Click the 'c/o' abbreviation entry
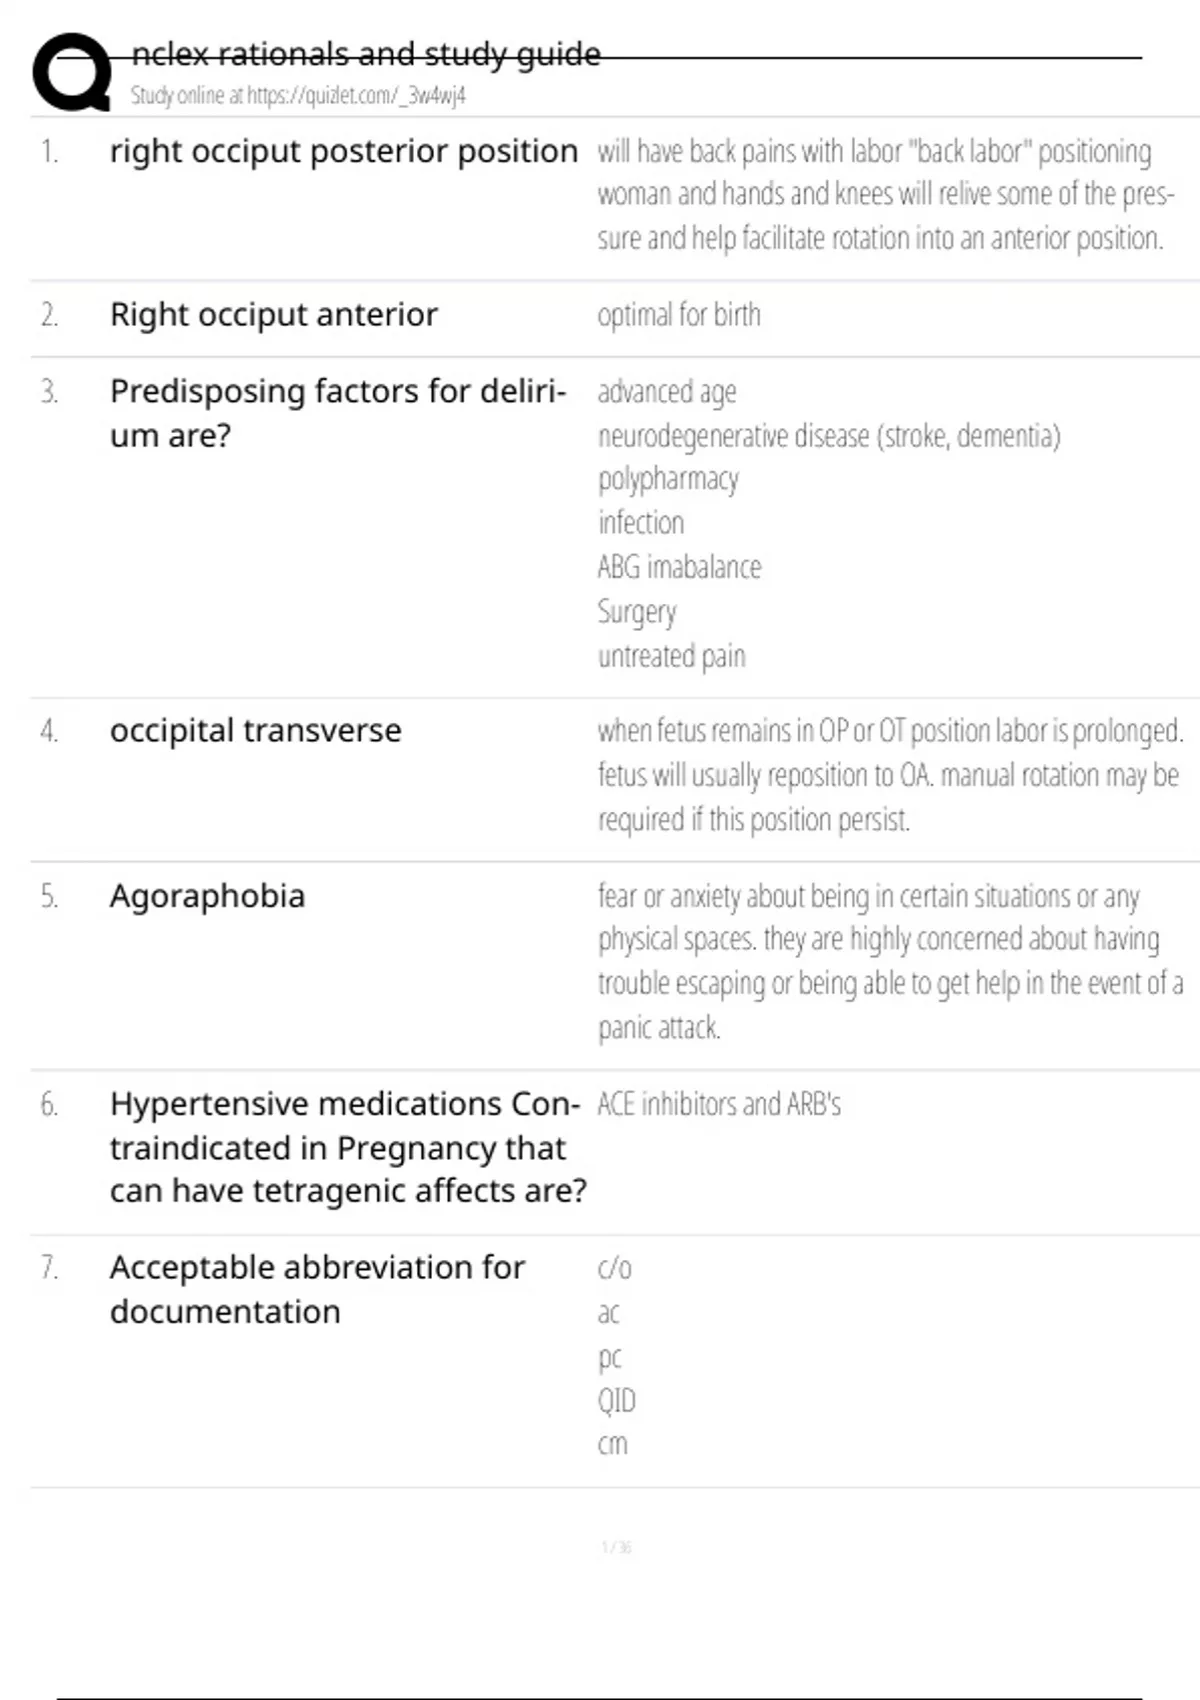This screenshot has height=1700, width=1200. (x=614, y=1268)
